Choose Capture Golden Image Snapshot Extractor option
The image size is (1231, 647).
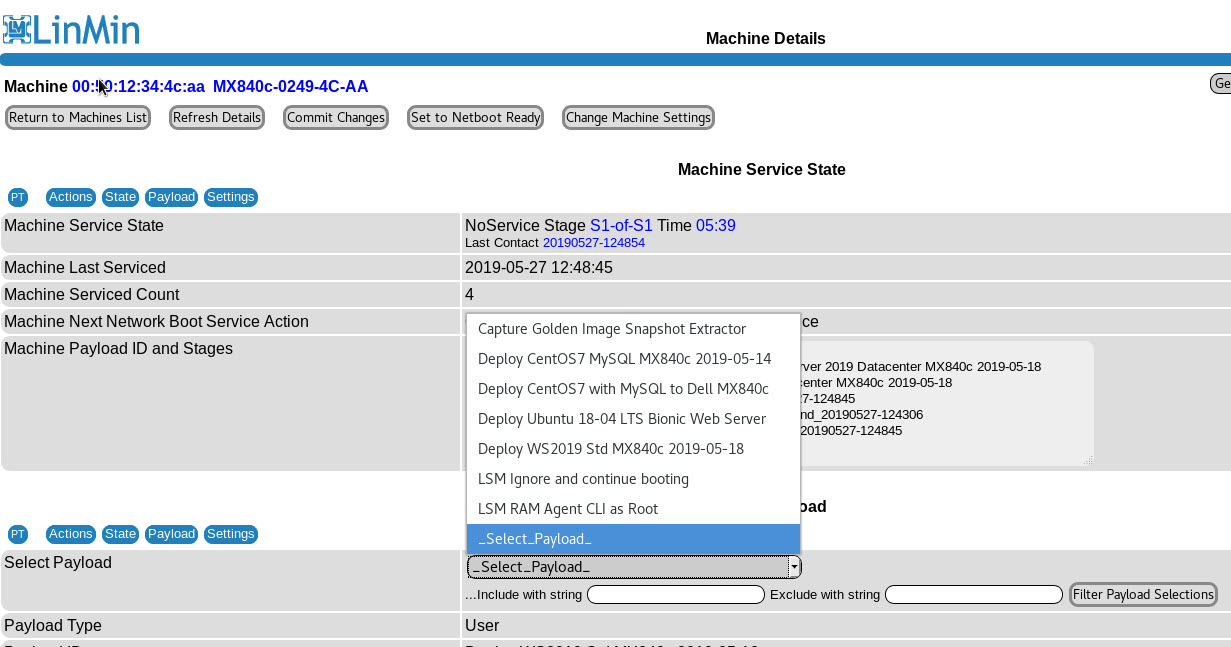(x=612, y=329)
